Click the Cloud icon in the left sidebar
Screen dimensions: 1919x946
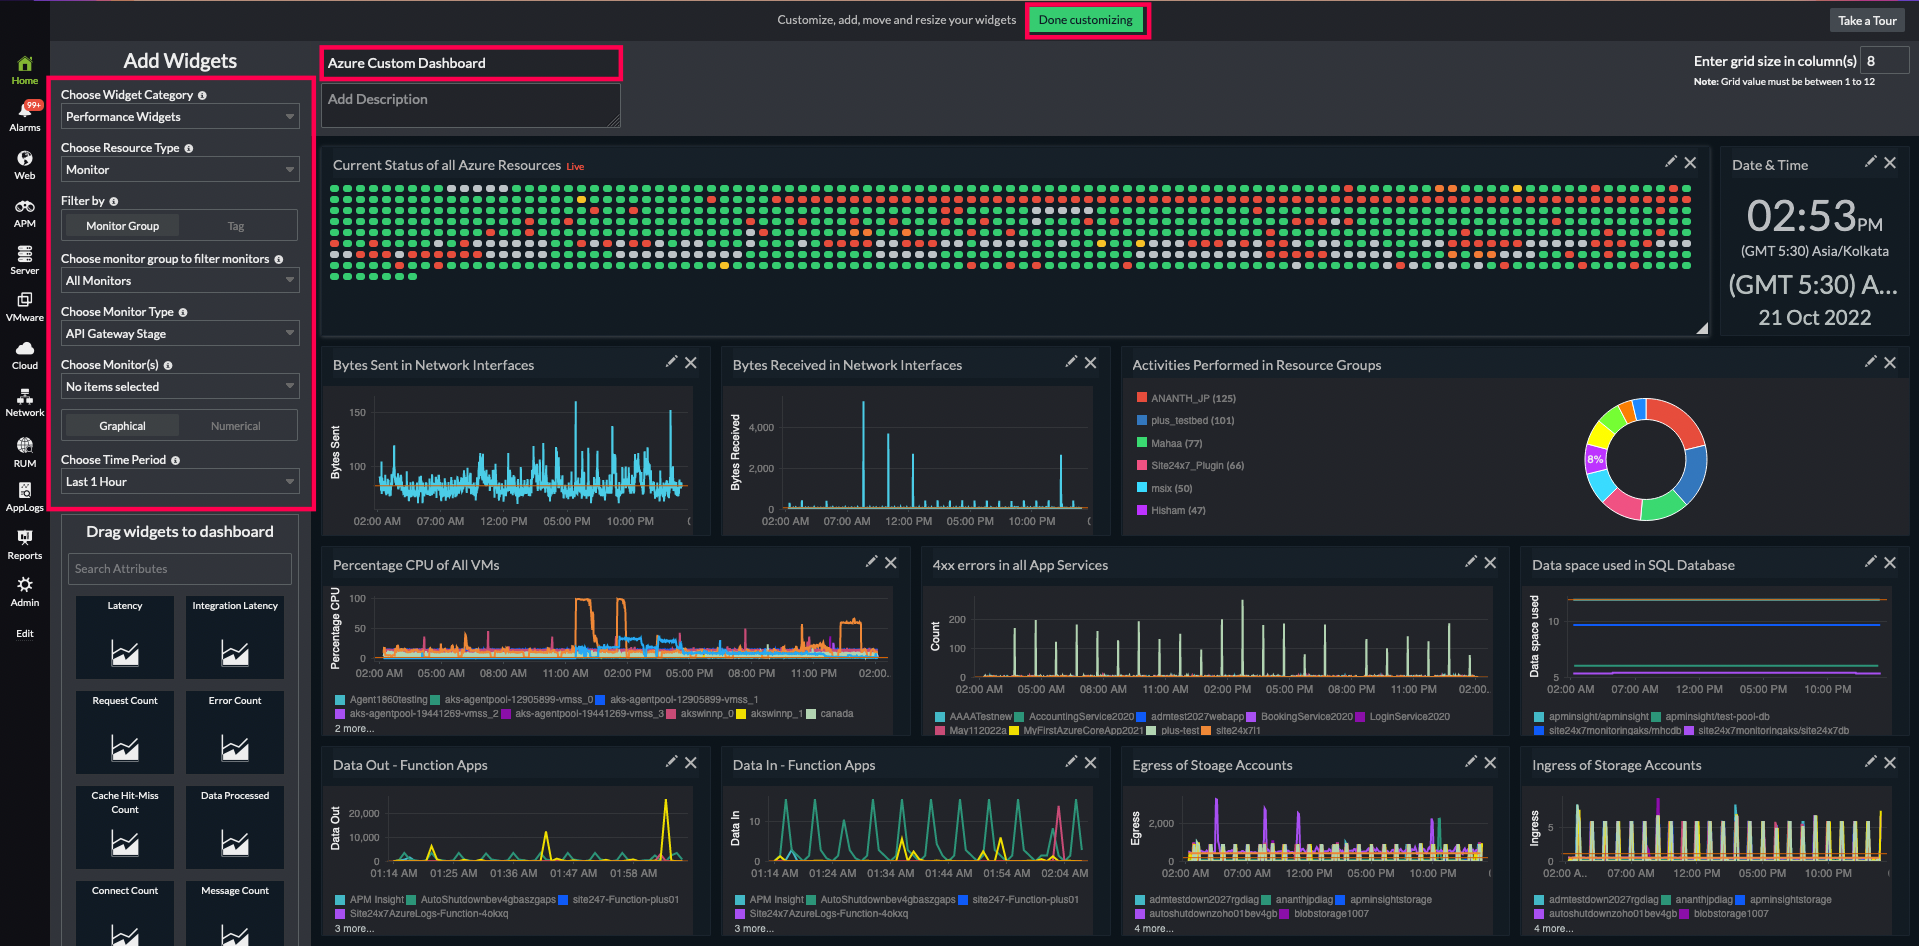(24, 352)
